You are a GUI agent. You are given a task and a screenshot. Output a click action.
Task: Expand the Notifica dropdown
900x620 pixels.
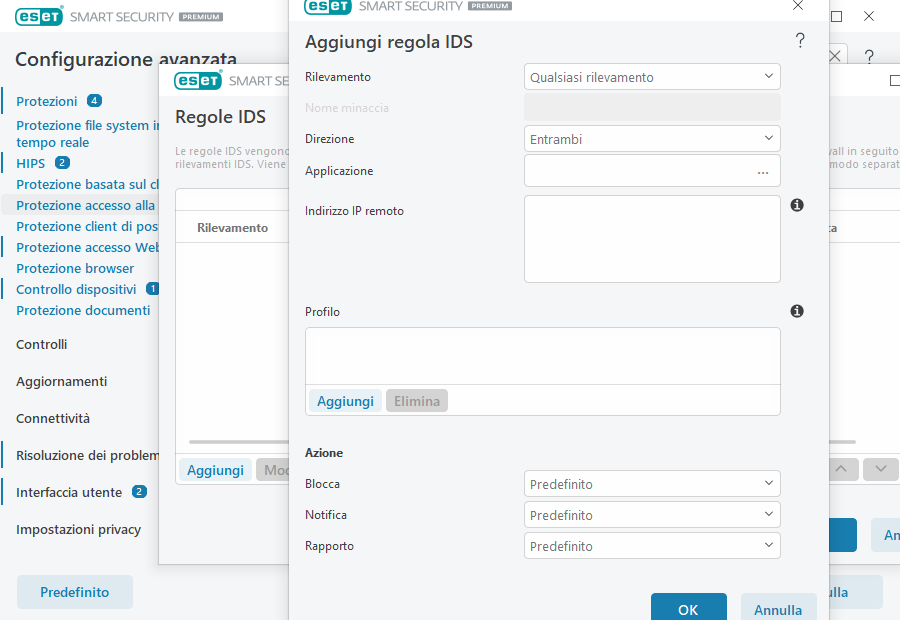(x=652, y=515)
